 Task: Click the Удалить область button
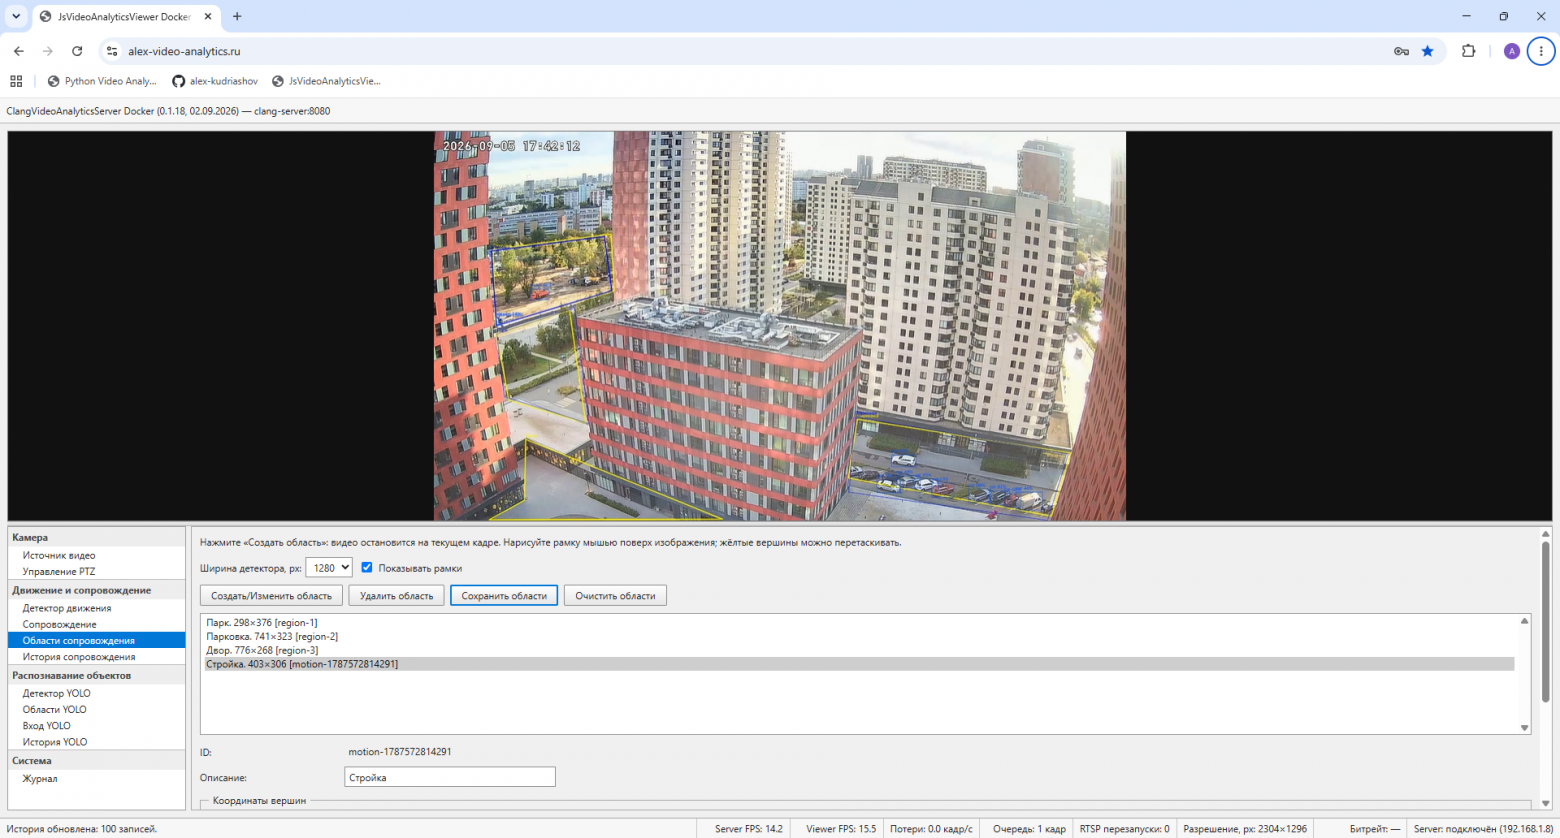[x=396, y=596]
